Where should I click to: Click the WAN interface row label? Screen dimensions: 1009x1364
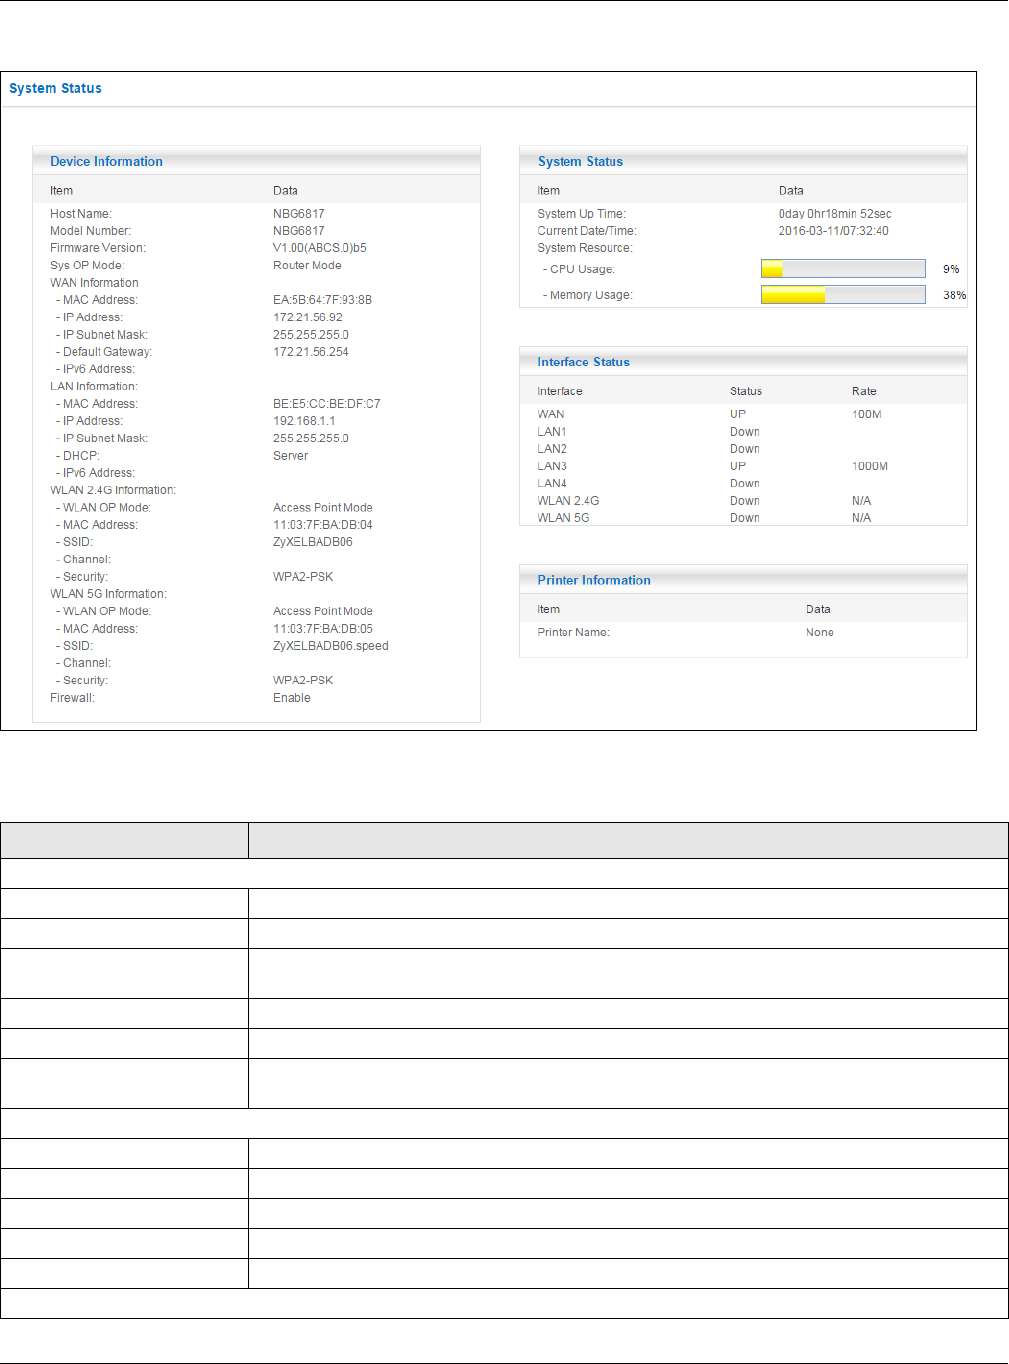(551, 414)
